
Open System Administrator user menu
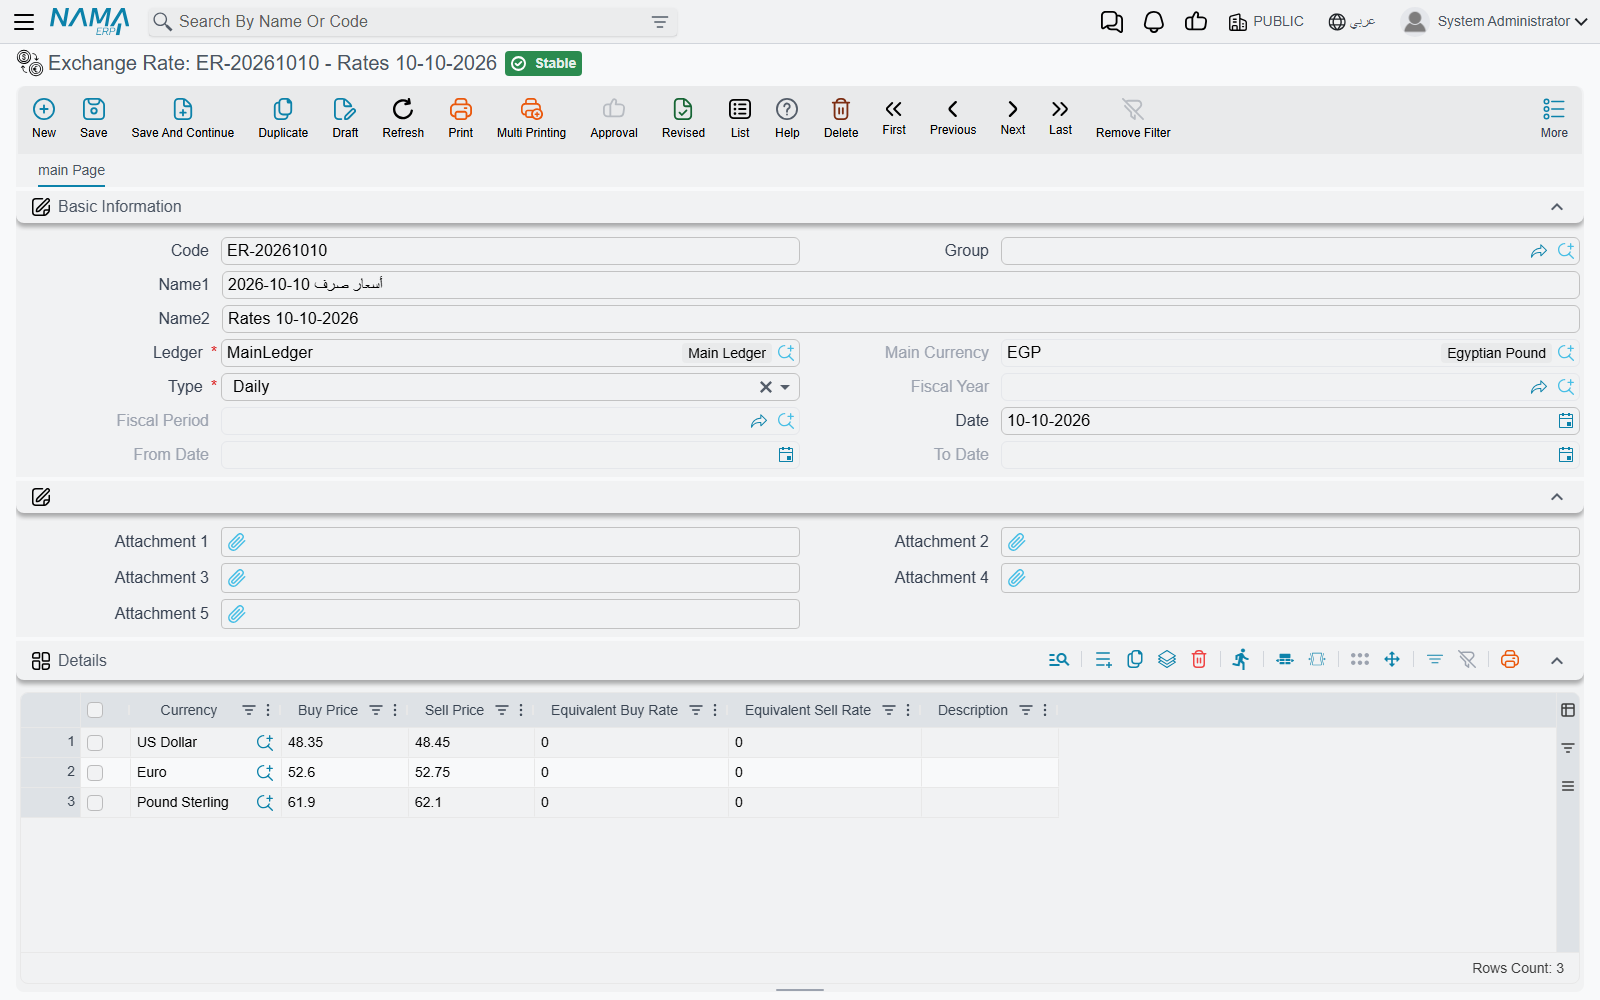(1495, 21)
